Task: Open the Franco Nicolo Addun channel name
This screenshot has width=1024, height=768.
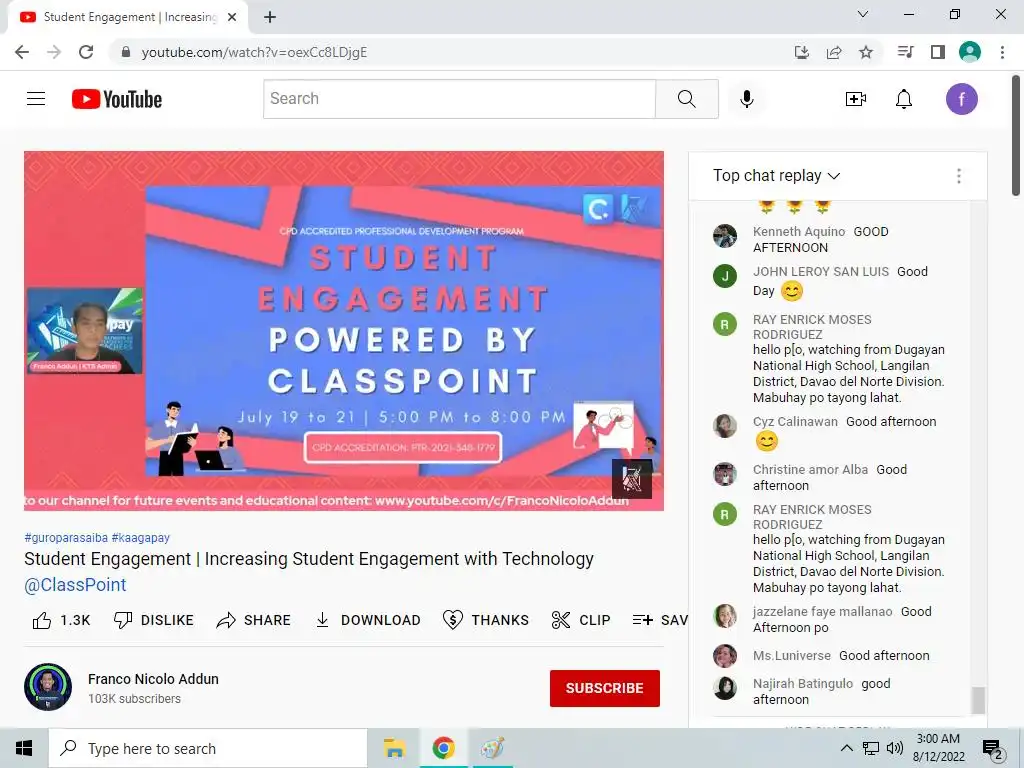Action: (x=153, y=679)
